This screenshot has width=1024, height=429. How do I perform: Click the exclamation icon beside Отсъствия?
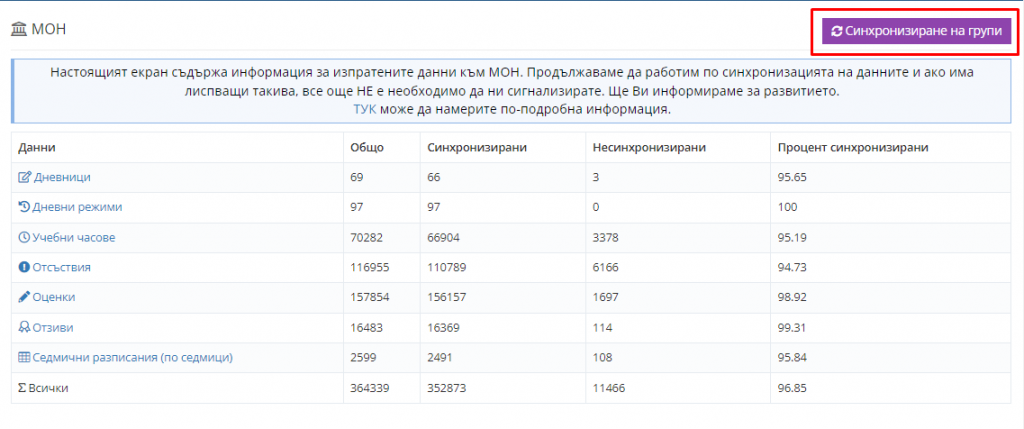click(x=25, y=267)
